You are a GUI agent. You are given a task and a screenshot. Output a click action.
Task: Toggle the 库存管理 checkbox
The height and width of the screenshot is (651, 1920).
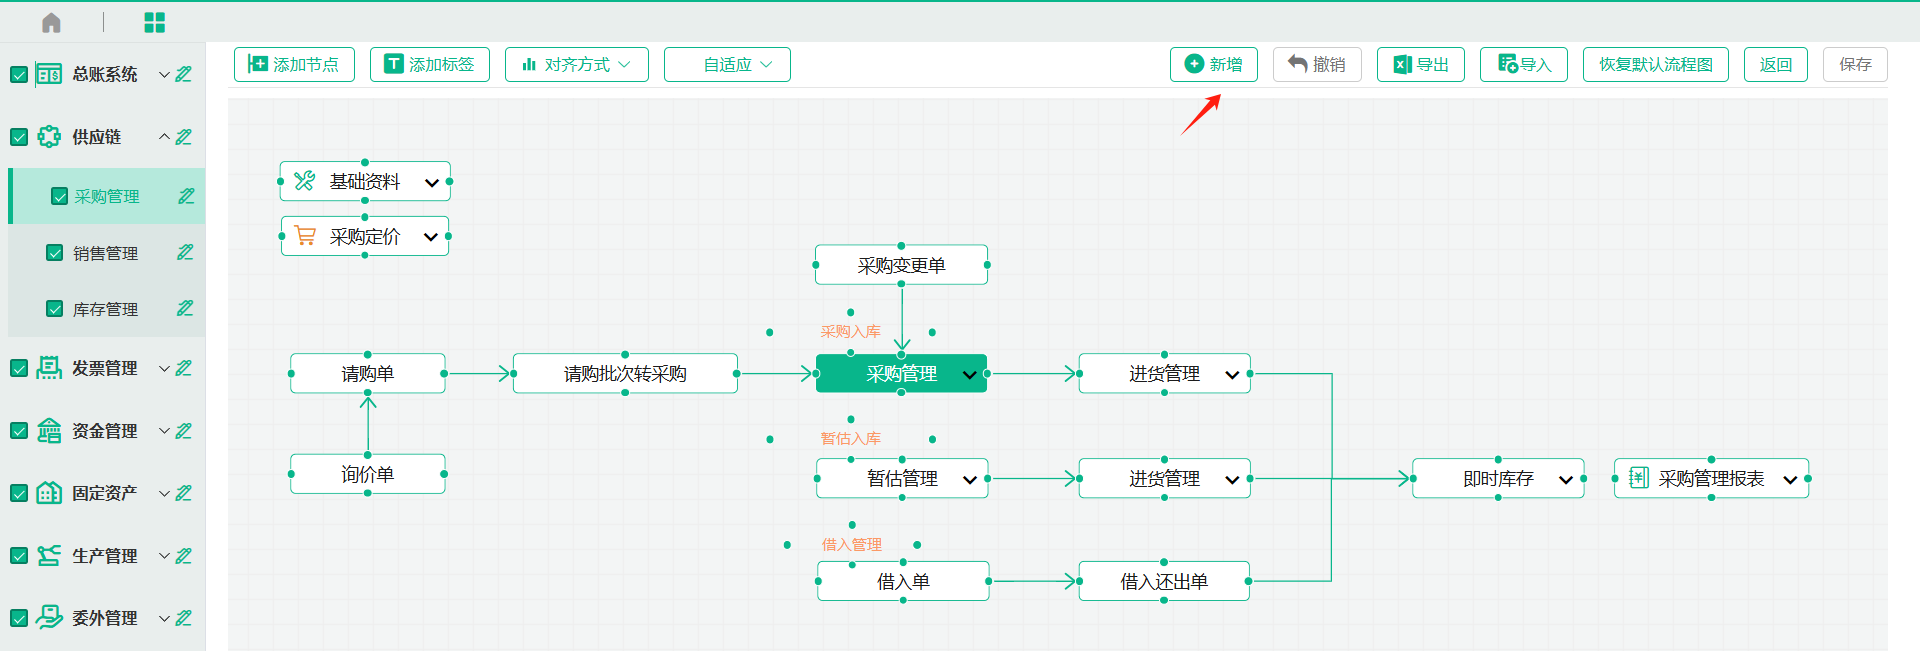(x=55, y=309)
